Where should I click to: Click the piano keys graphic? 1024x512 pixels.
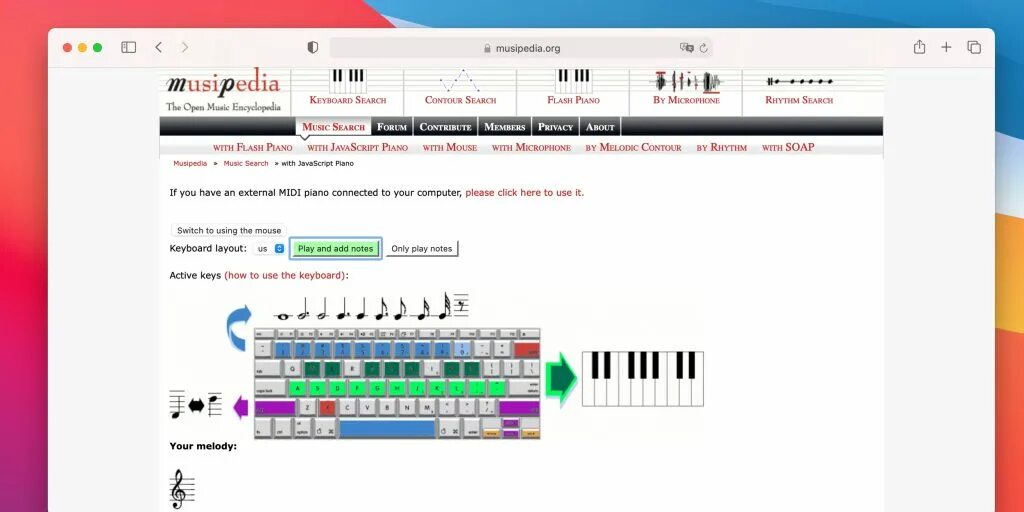pyautogui.click(x=643, y=379)
